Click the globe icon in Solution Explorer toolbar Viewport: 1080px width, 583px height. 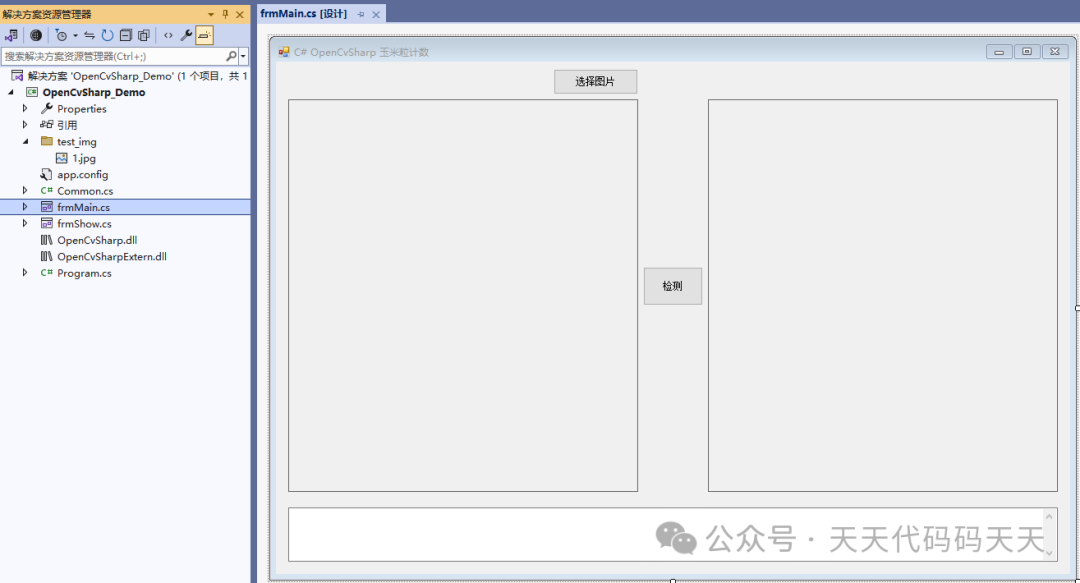(36, 35)
